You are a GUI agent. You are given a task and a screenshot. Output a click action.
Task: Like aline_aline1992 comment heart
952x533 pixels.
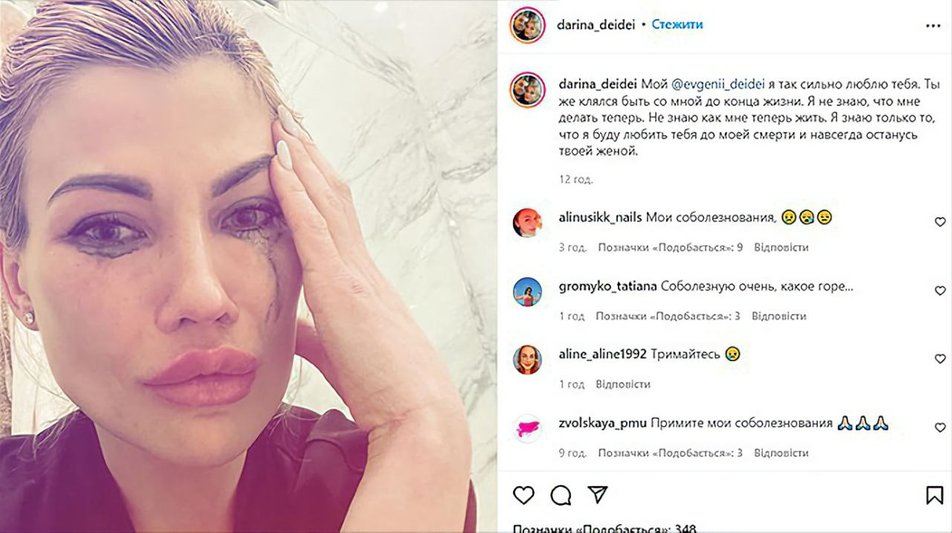click(940, 359)
